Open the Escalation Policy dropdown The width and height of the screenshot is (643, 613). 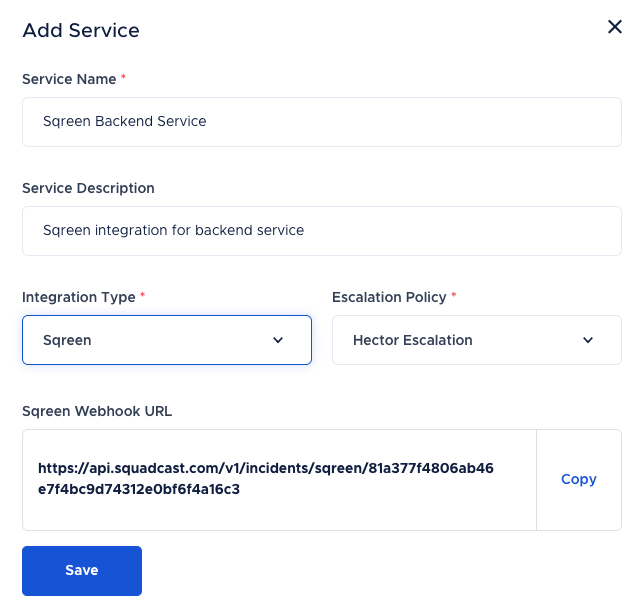point(477,340)
